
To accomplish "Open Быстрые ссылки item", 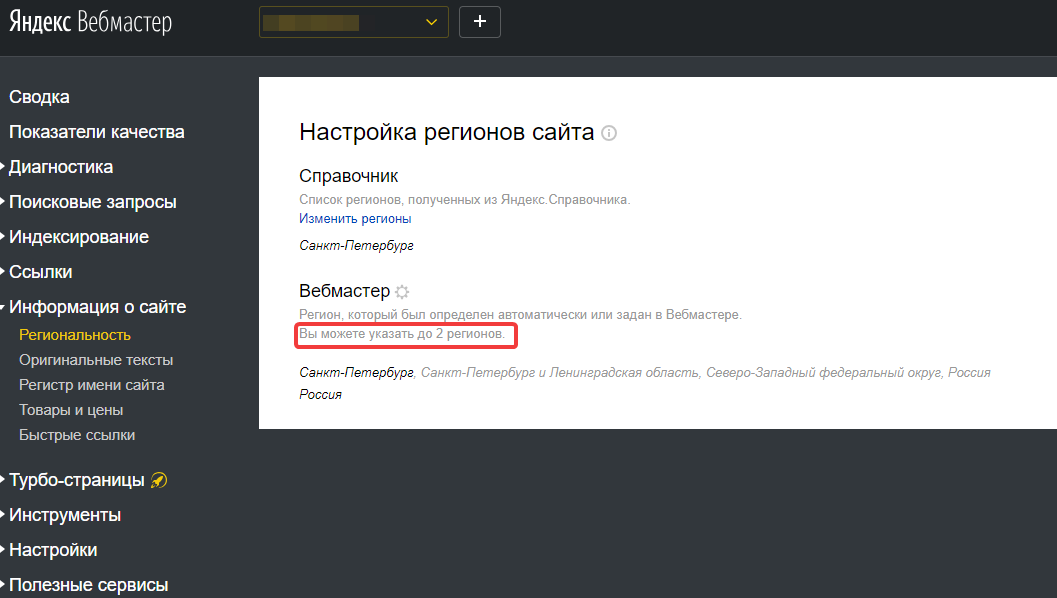I will coord(77,435).
